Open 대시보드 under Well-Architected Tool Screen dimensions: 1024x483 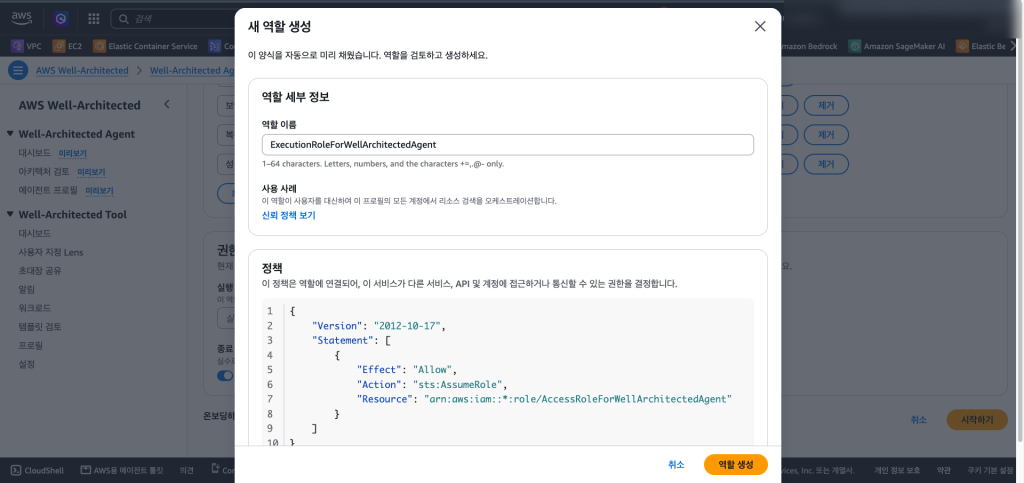35,233
